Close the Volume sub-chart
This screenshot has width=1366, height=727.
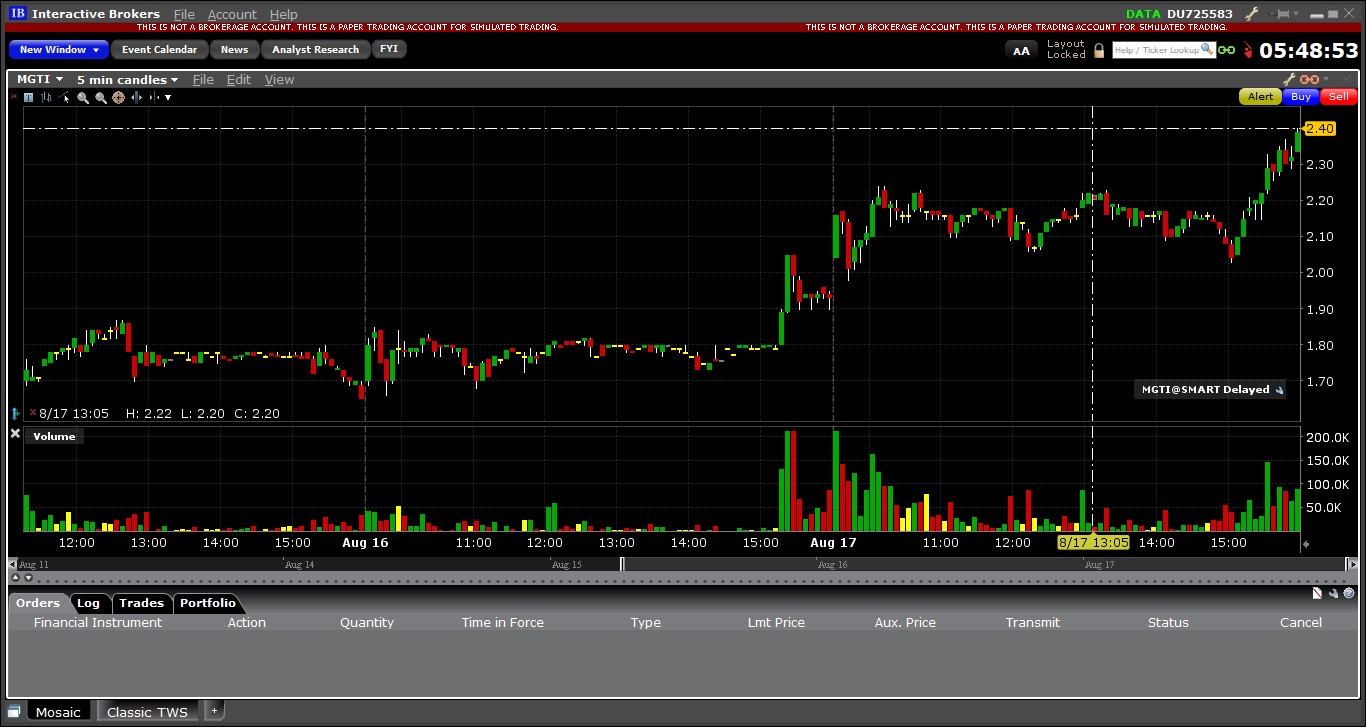click(15, 433)
